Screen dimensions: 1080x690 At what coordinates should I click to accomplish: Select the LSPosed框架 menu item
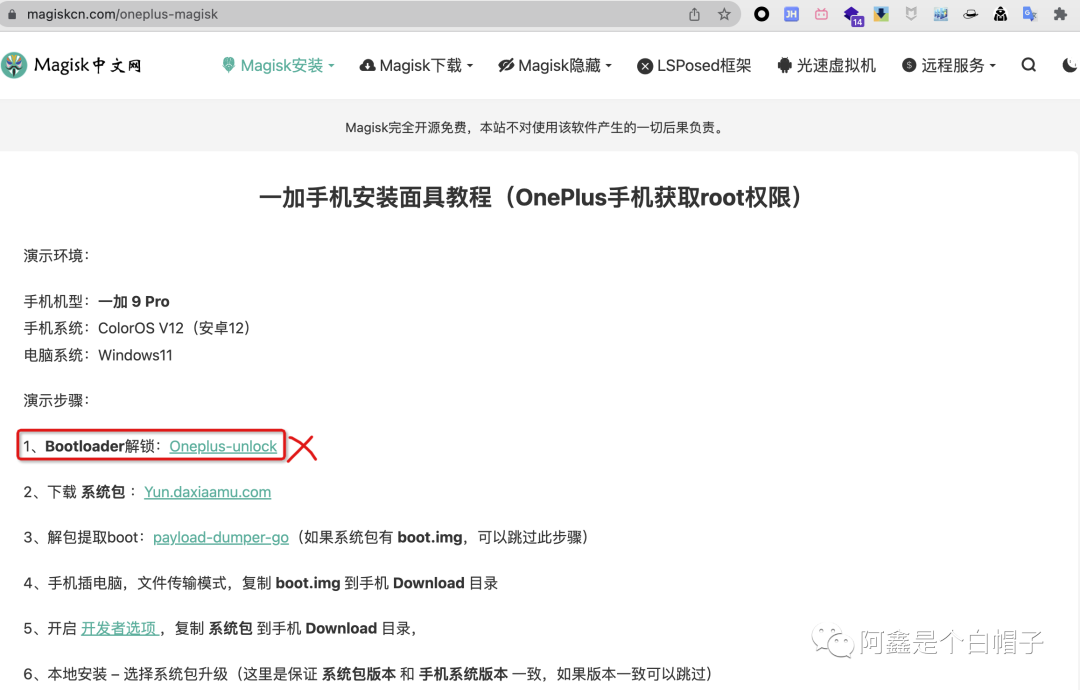694,64
